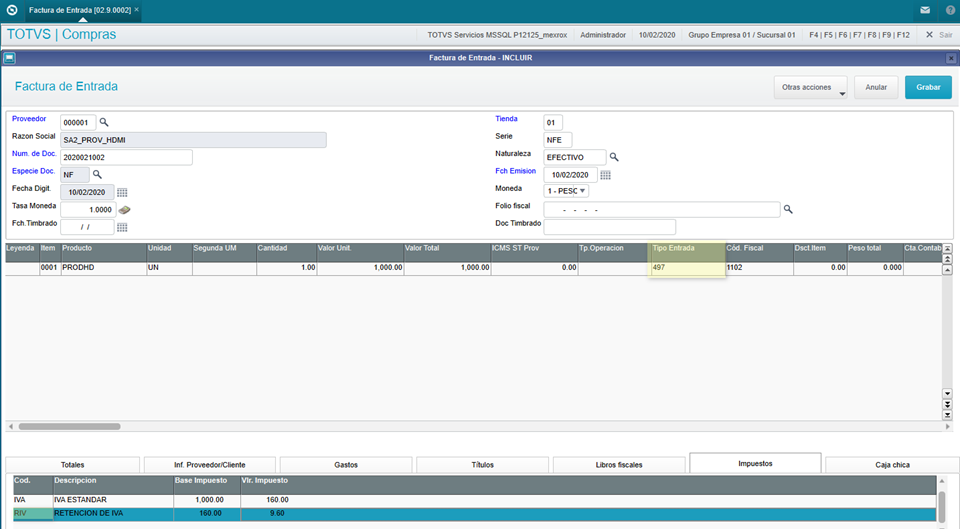The width and height of the screenshot is (960, 529).
Task: Open the Moneda dropdown
Action: (x=566, y=191)
